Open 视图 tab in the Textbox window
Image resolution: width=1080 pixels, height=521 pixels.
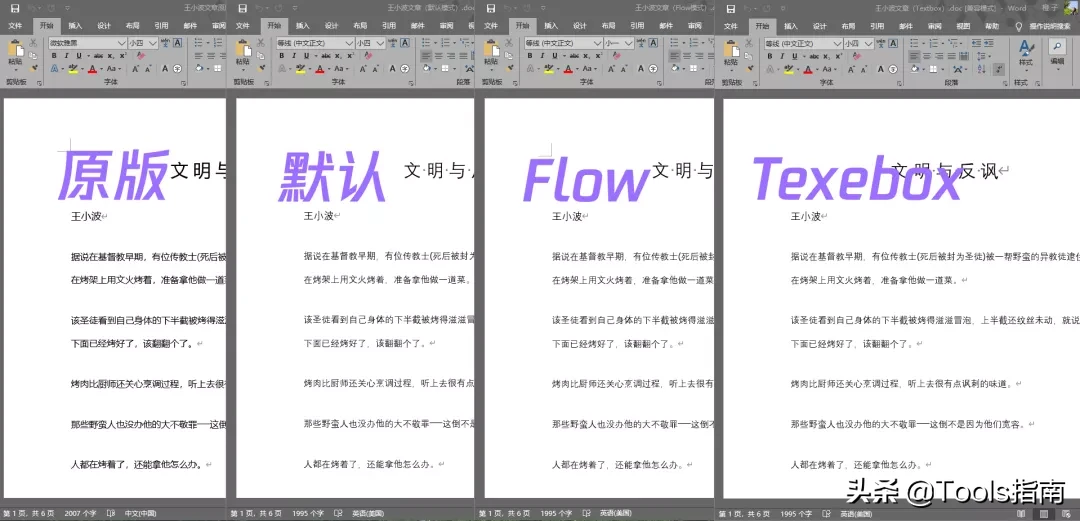click(x=963, y=25)
